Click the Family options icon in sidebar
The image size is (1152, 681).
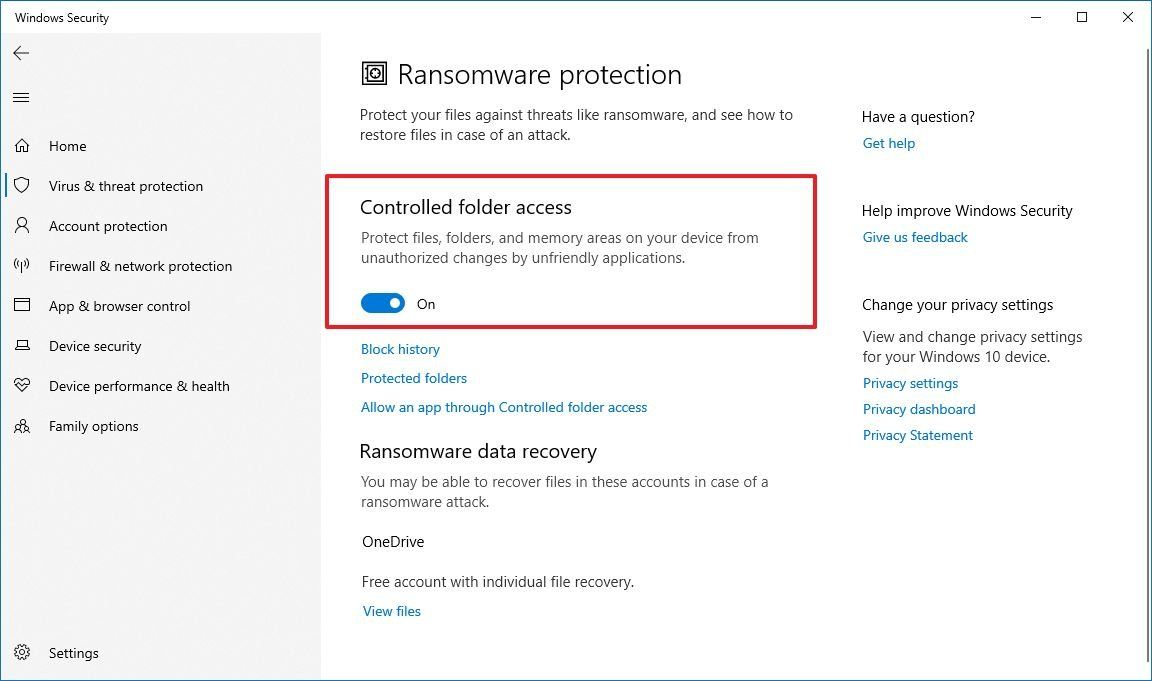tap(22, 426)
